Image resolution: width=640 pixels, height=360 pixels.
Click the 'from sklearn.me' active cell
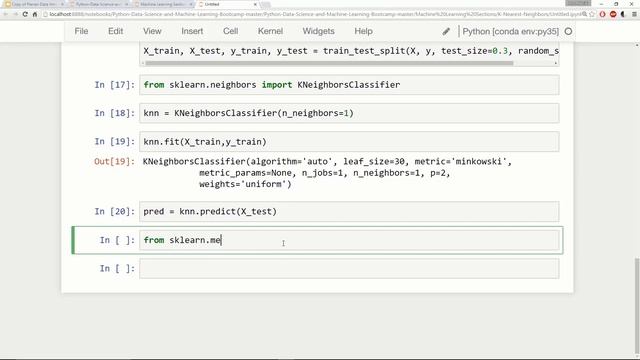pos(349,240)
